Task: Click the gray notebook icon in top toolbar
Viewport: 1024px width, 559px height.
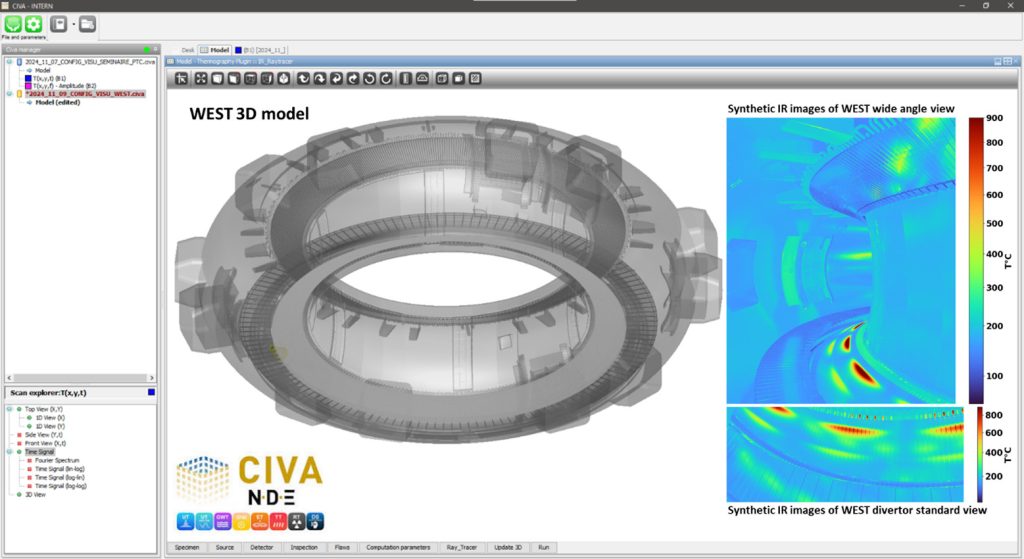Action: [x=59, y=24]
